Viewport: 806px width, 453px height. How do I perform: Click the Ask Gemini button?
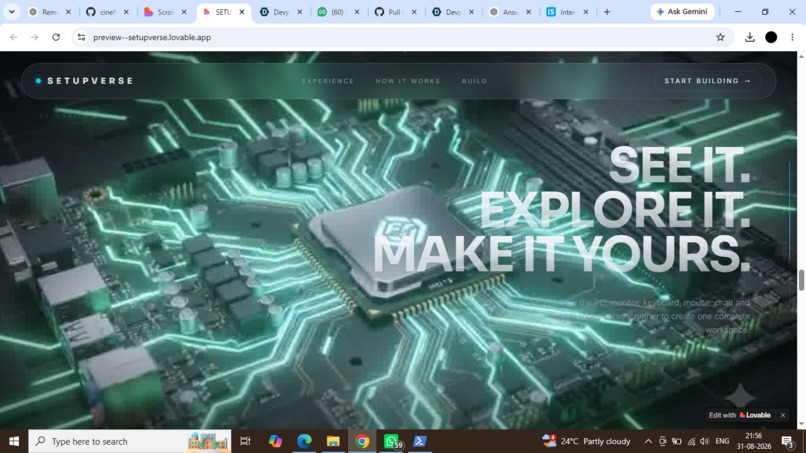(682, 11)
